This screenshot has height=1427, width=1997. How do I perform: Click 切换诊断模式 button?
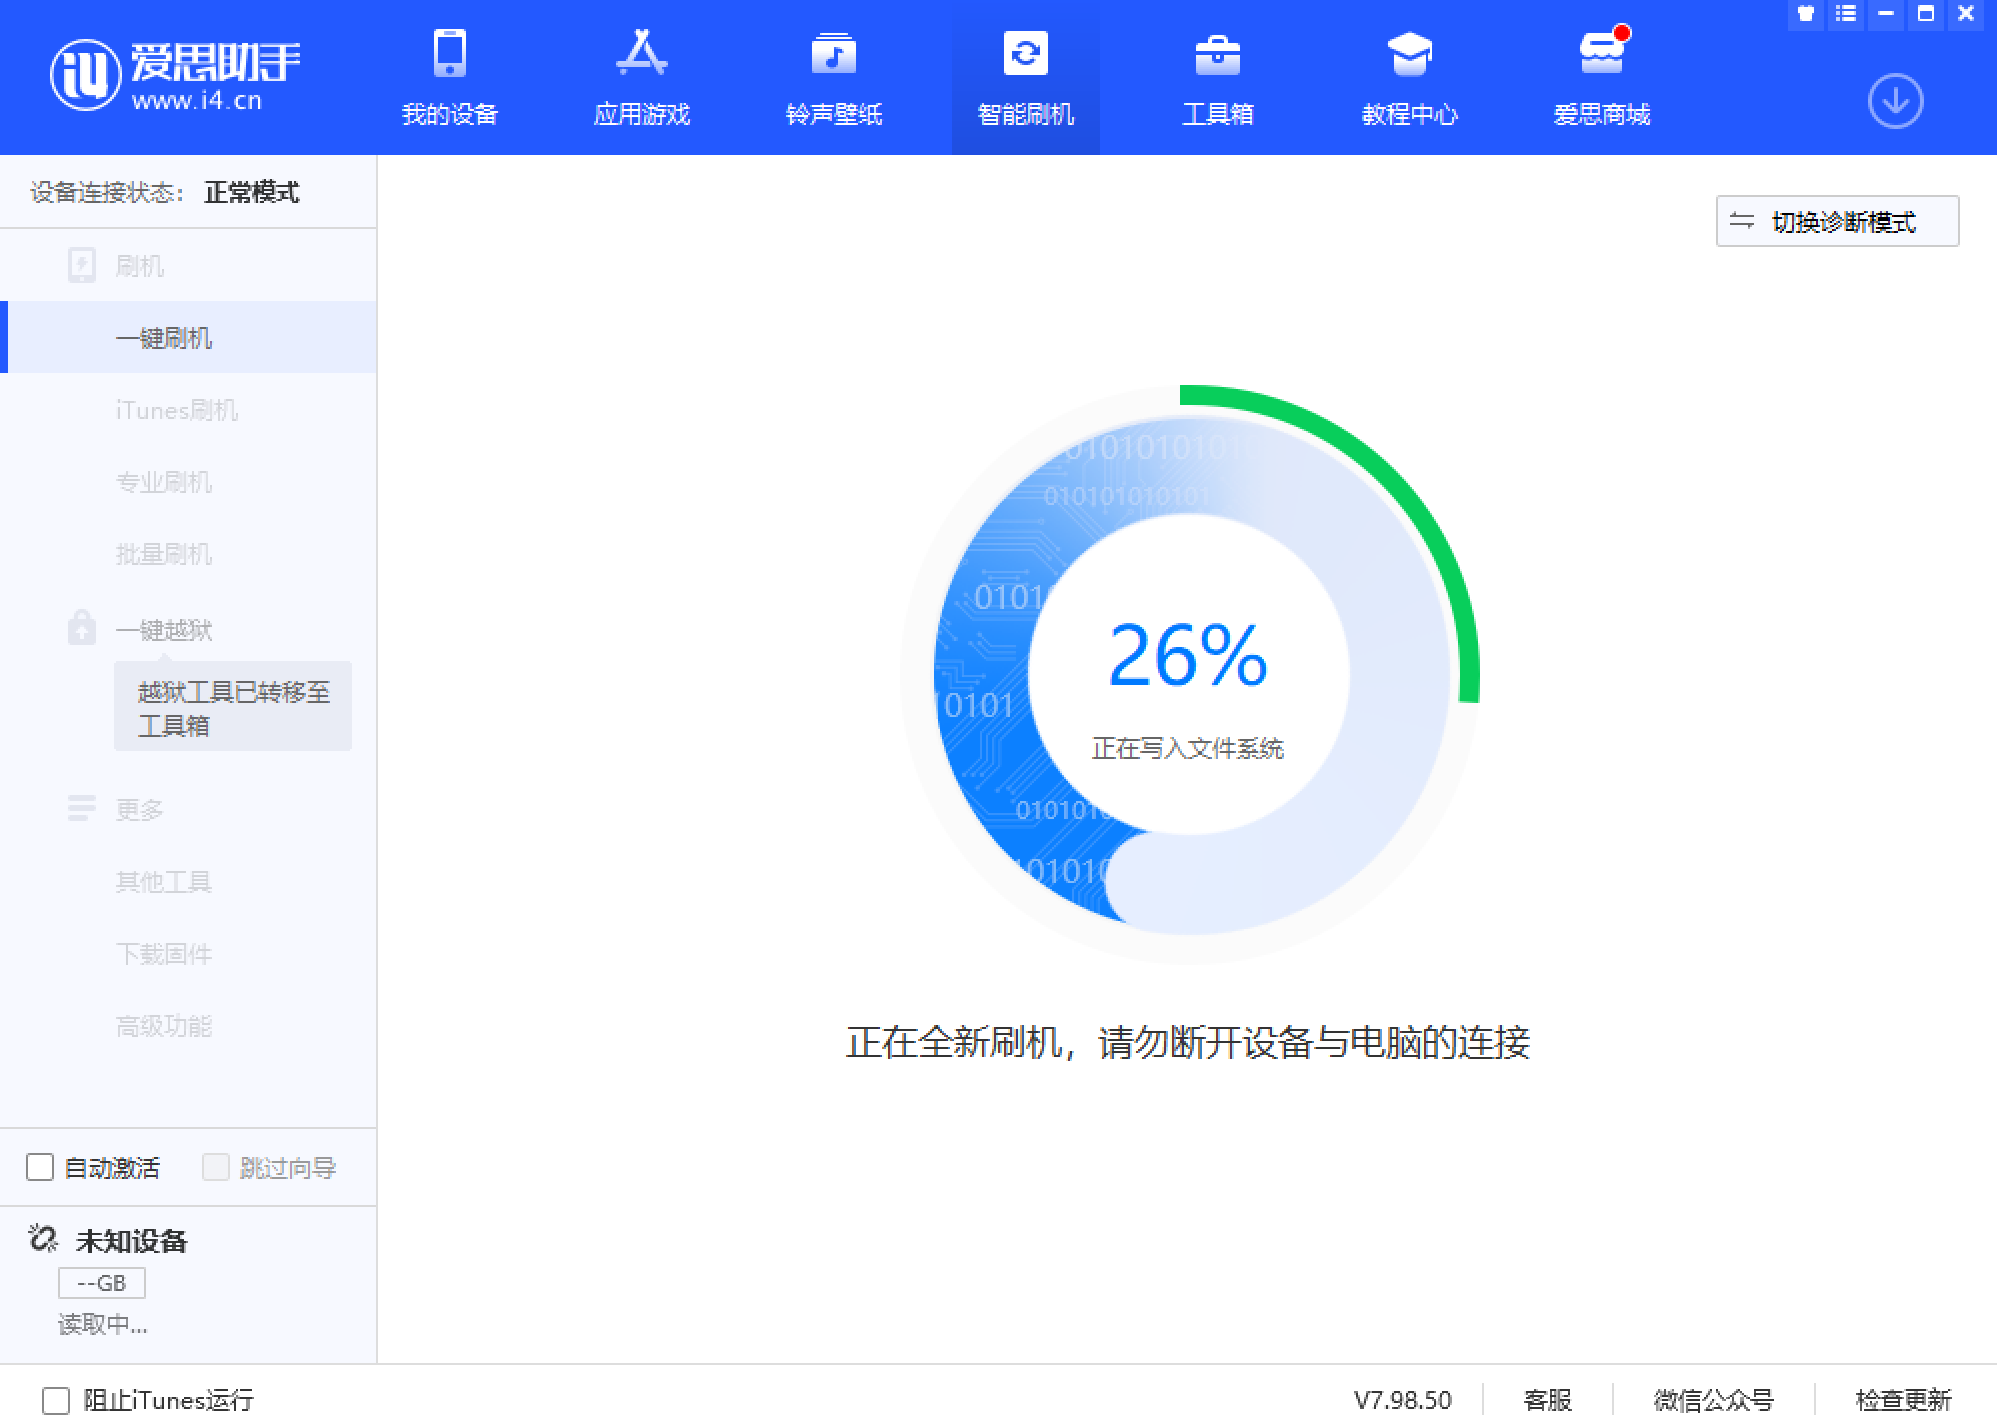tap(1837, 221)
